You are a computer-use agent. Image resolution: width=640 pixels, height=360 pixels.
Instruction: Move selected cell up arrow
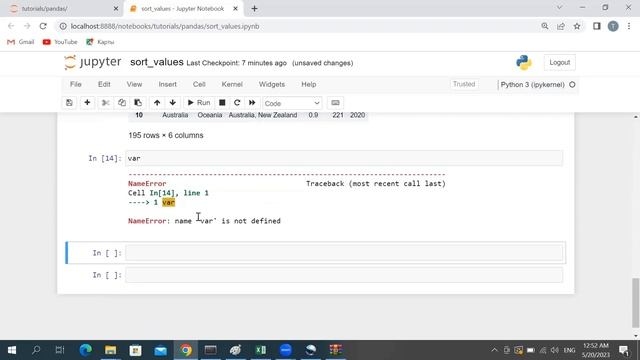pos(157,103)
